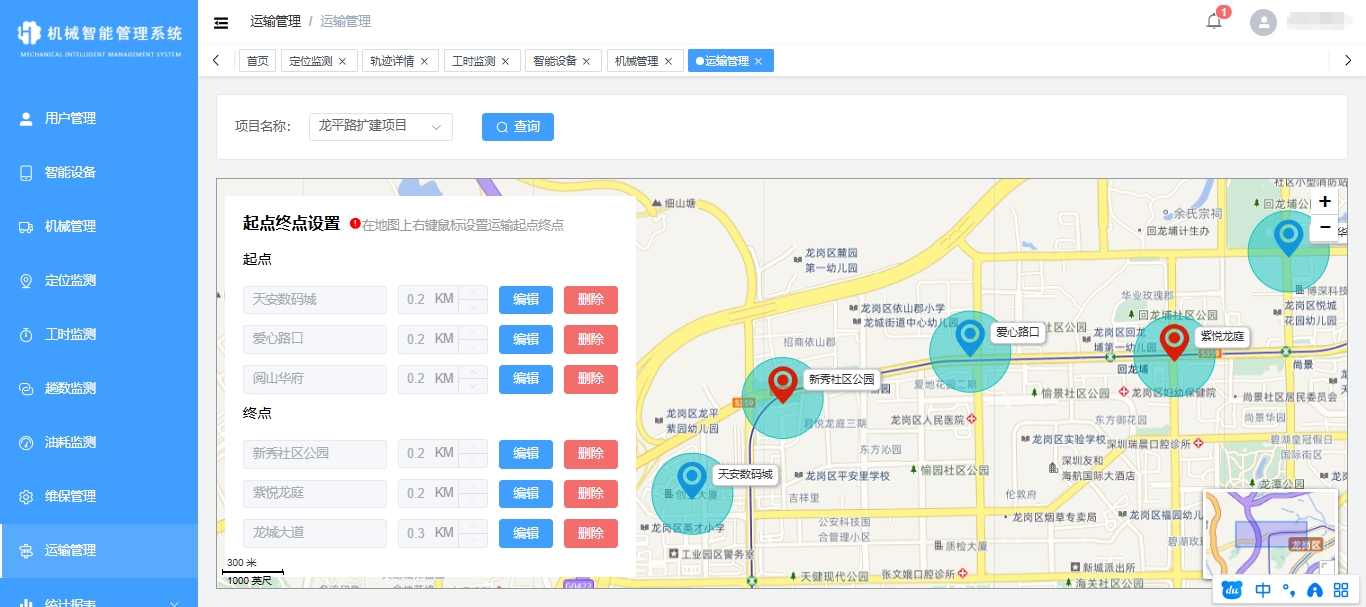Click 删除 for 阅山华府

[x=591, y=379]
